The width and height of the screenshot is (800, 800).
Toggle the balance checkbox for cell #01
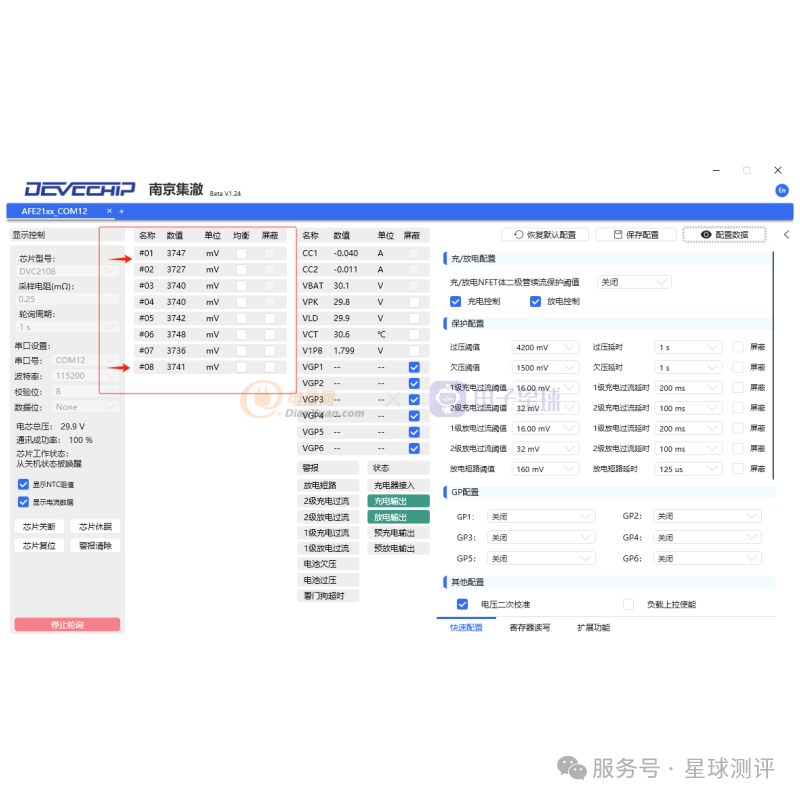241,254
